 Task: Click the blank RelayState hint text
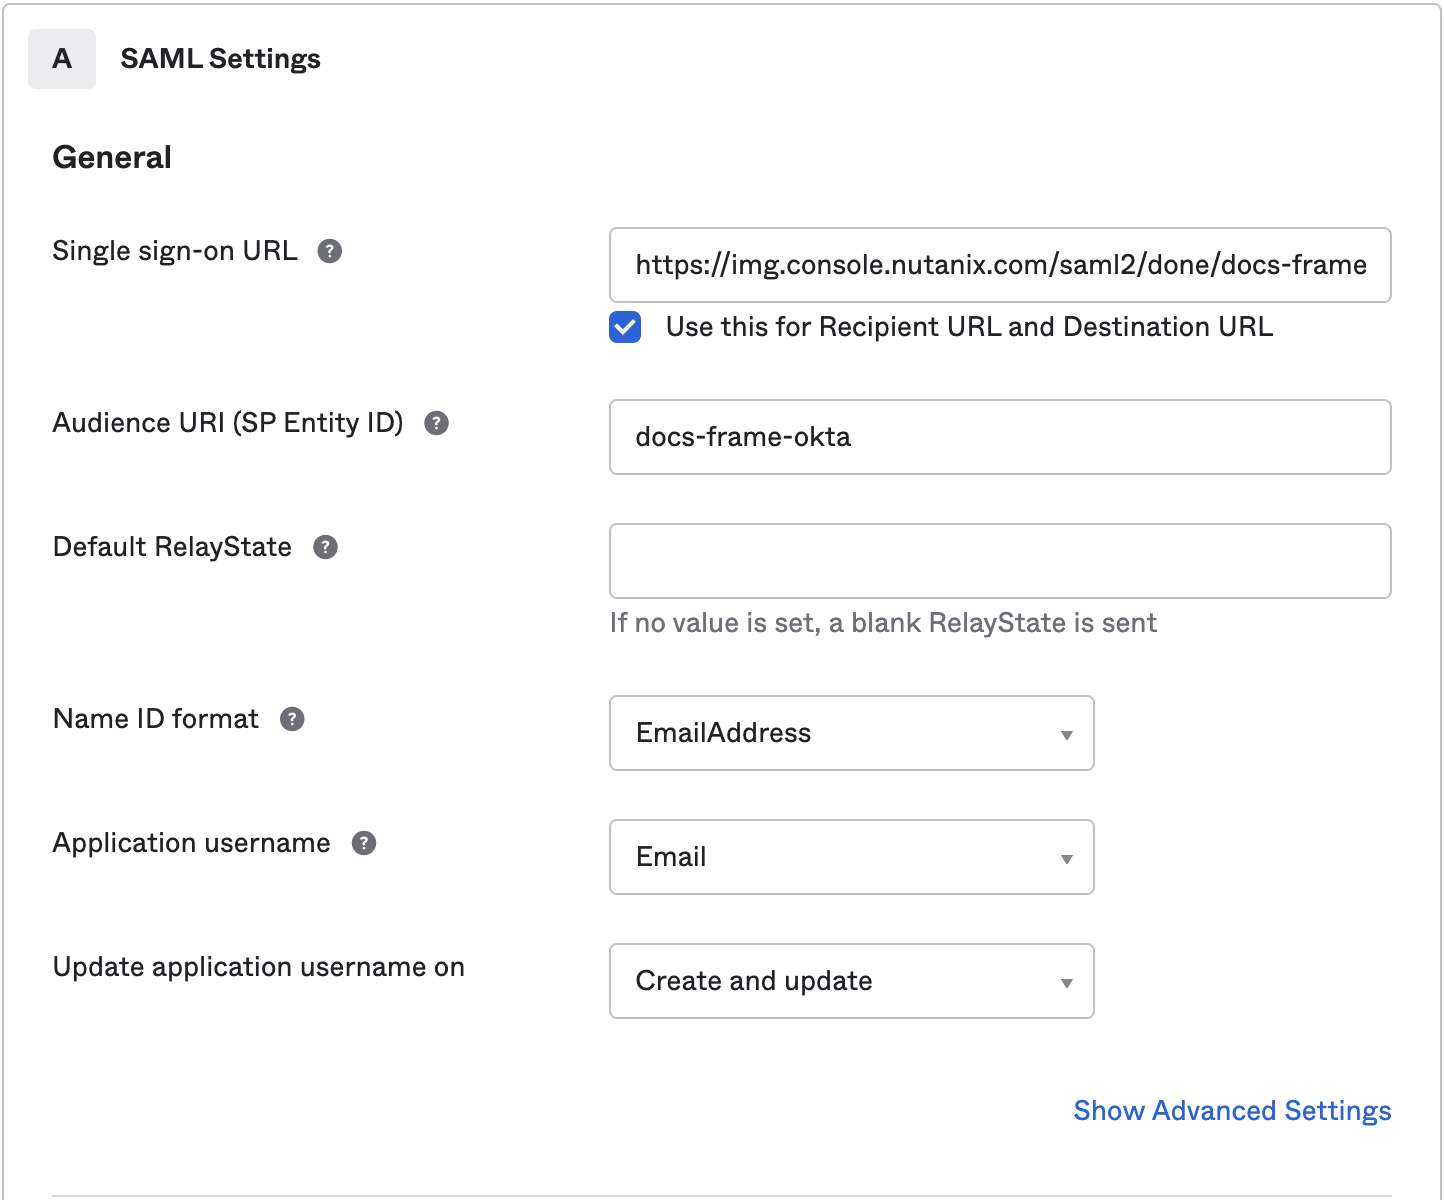[x=883, y=623]
